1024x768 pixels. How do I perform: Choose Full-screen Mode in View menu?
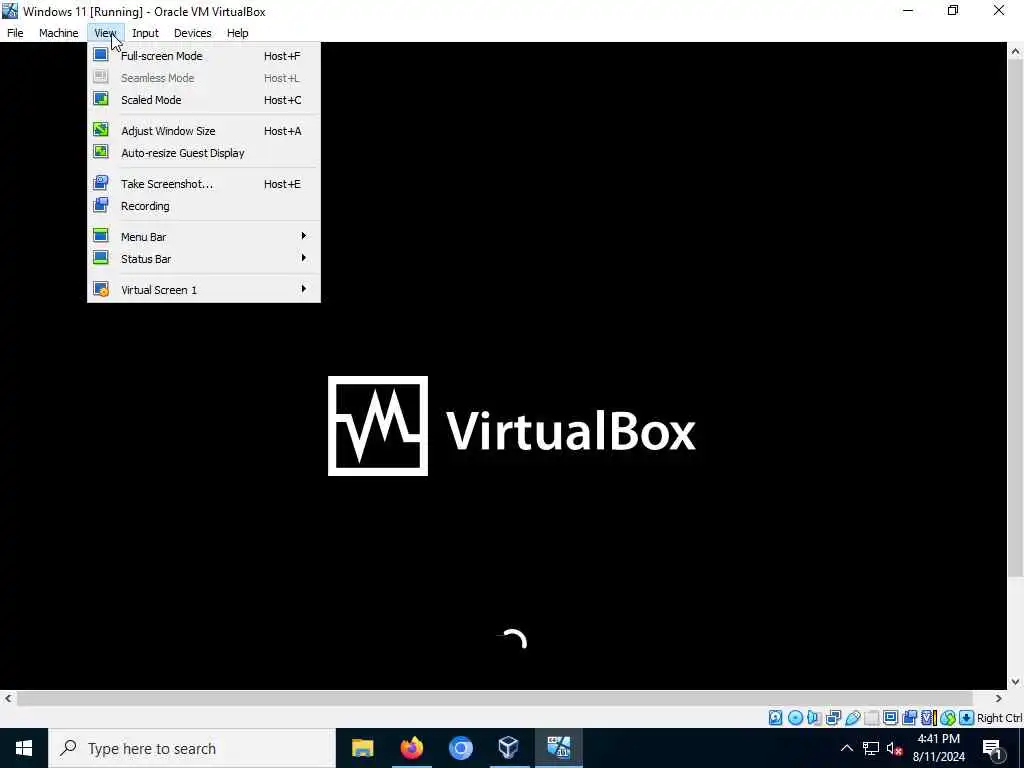[204, 56]
